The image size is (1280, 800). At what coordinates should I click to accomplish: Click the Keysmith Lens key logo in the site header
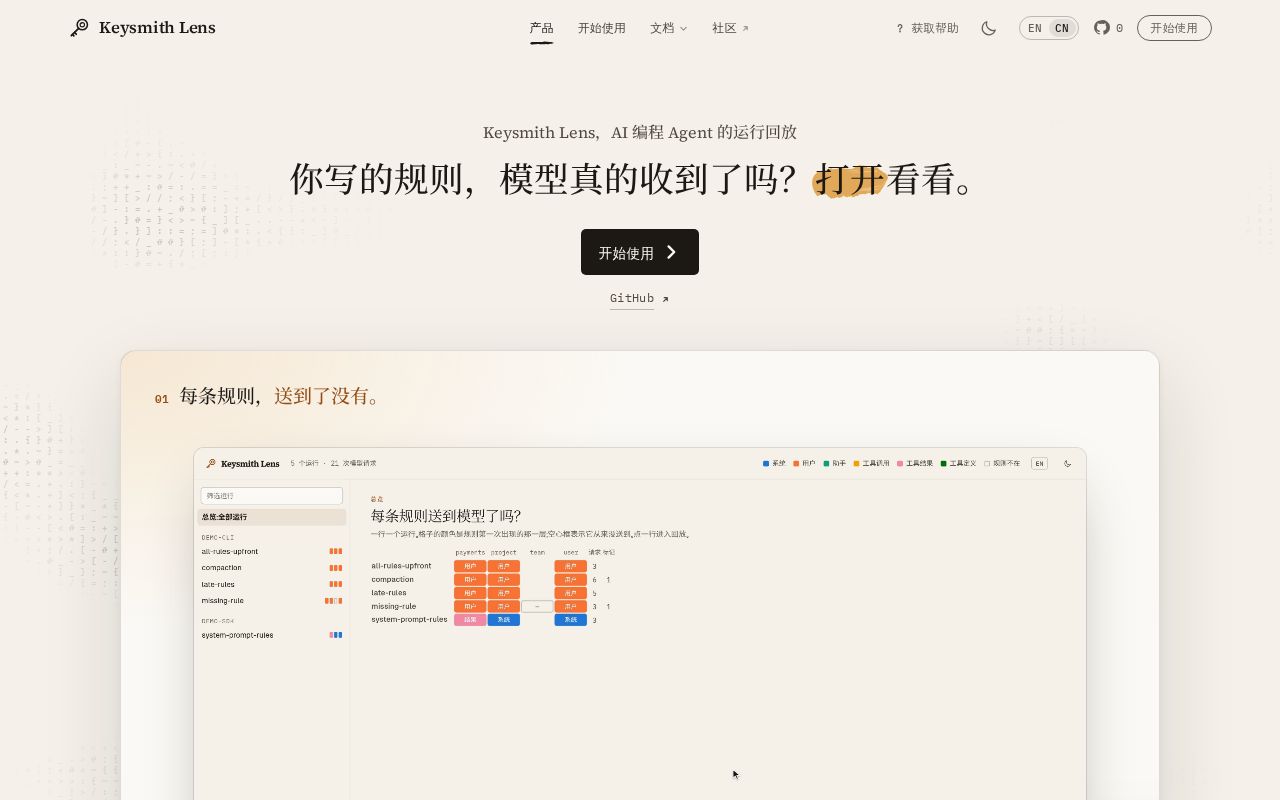[x=80, y=28]
